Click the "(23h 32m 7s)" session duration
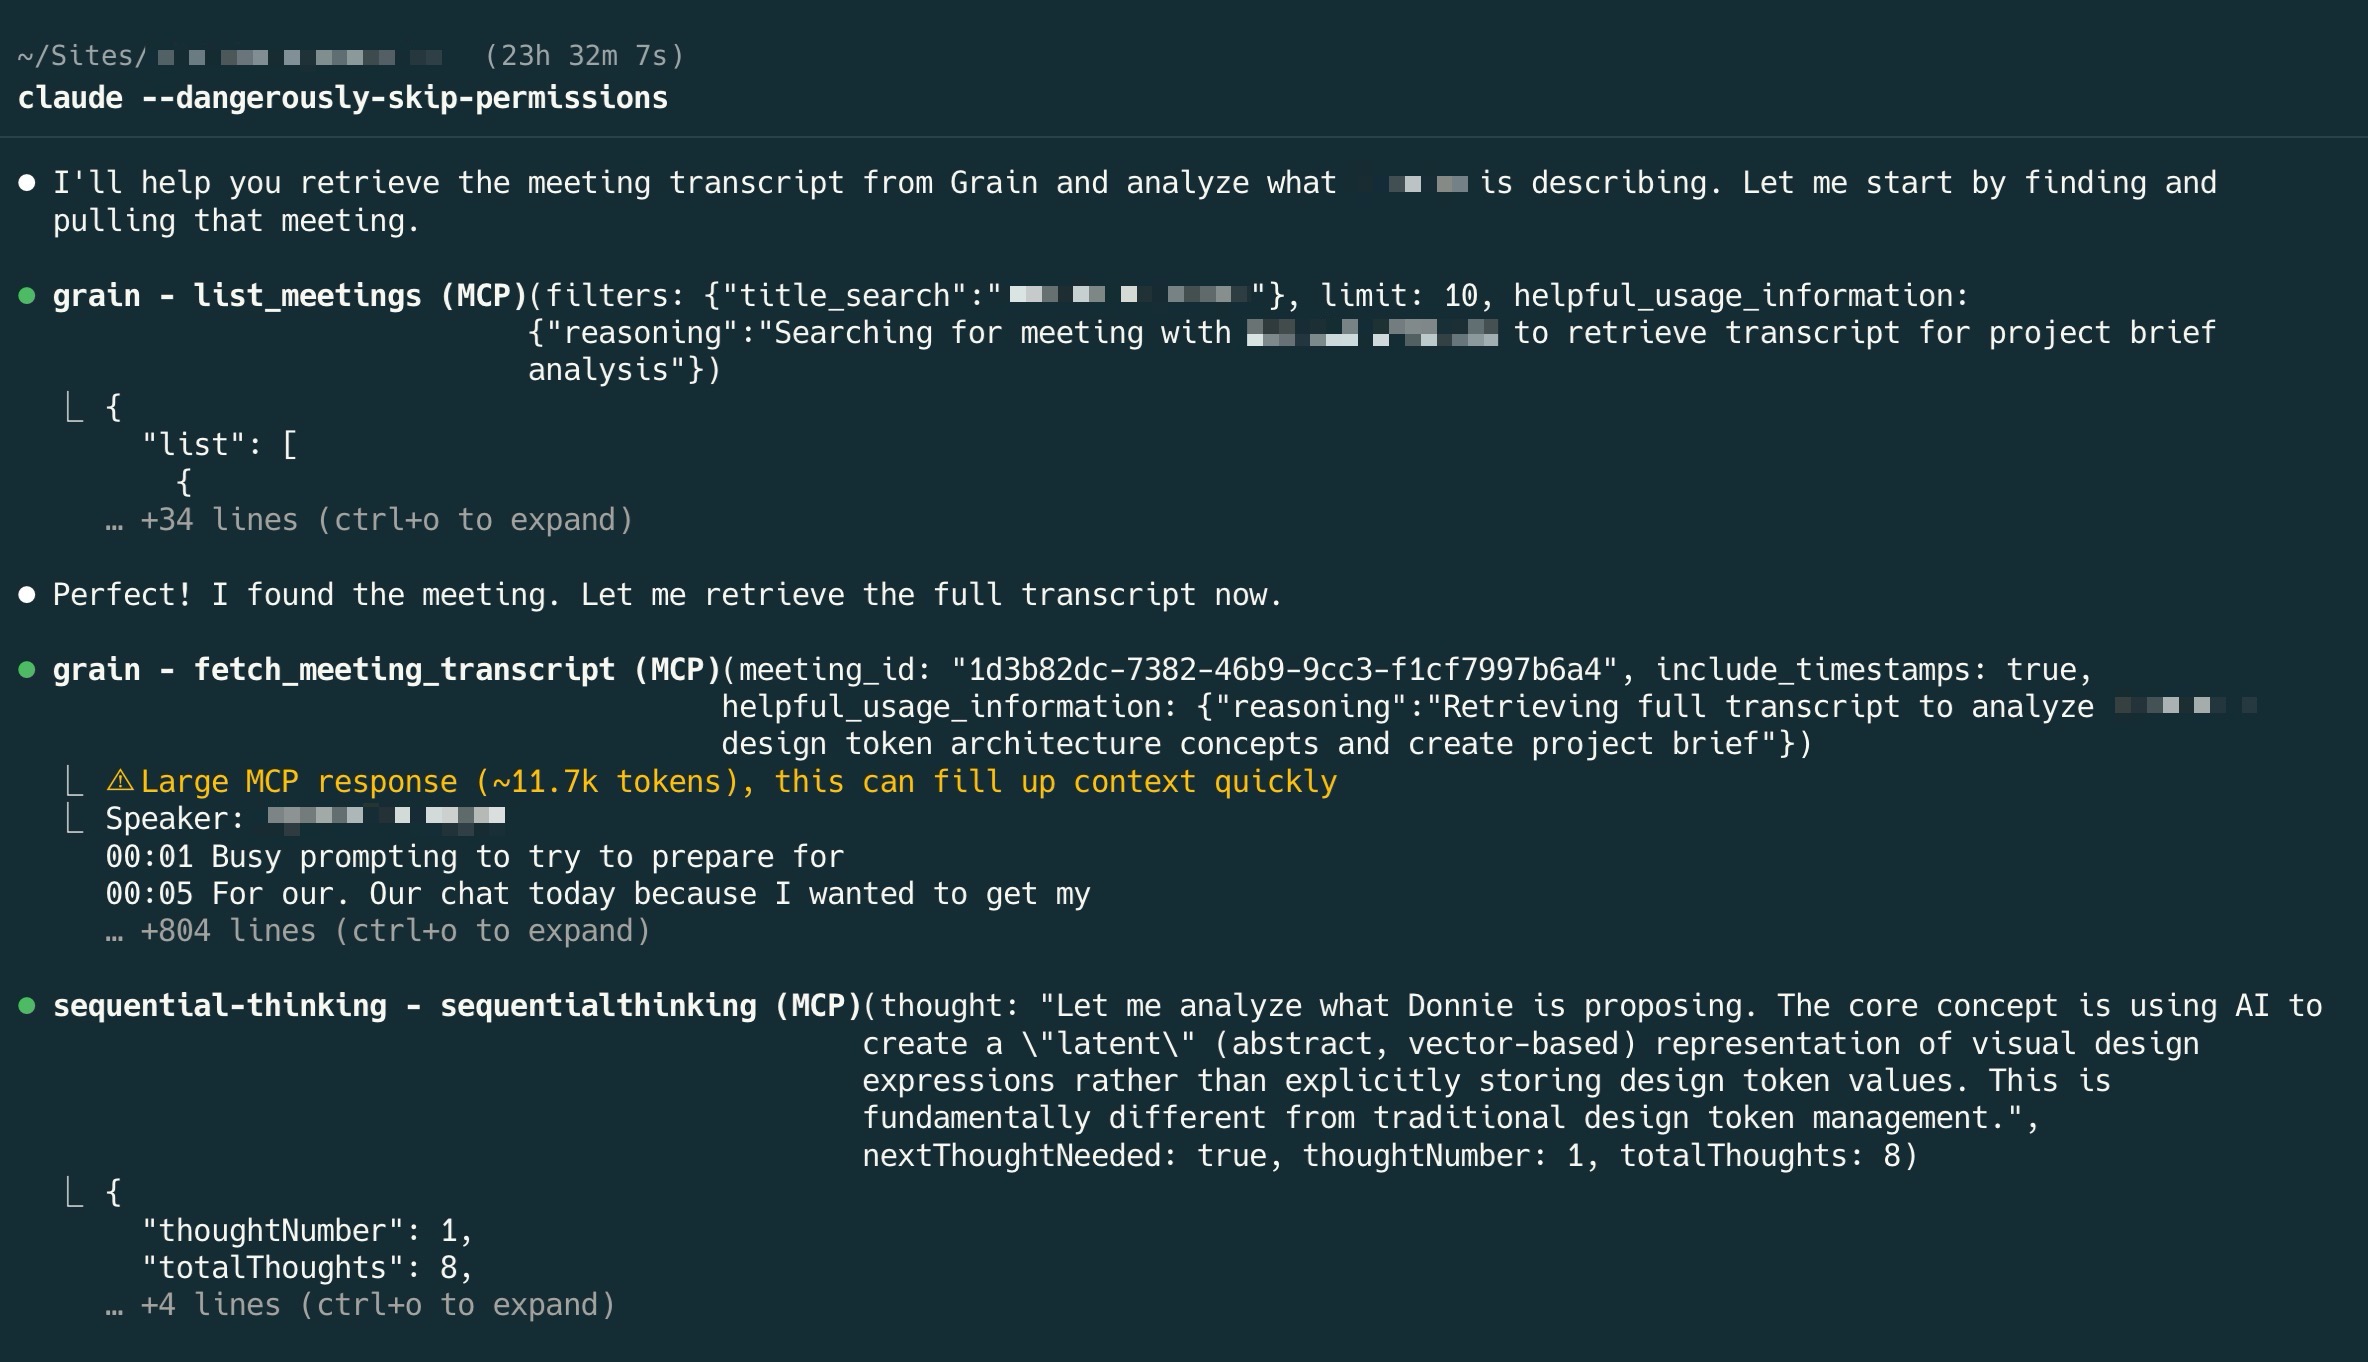This screenshot has height=1362, width=2368. [x=584, y=56]
